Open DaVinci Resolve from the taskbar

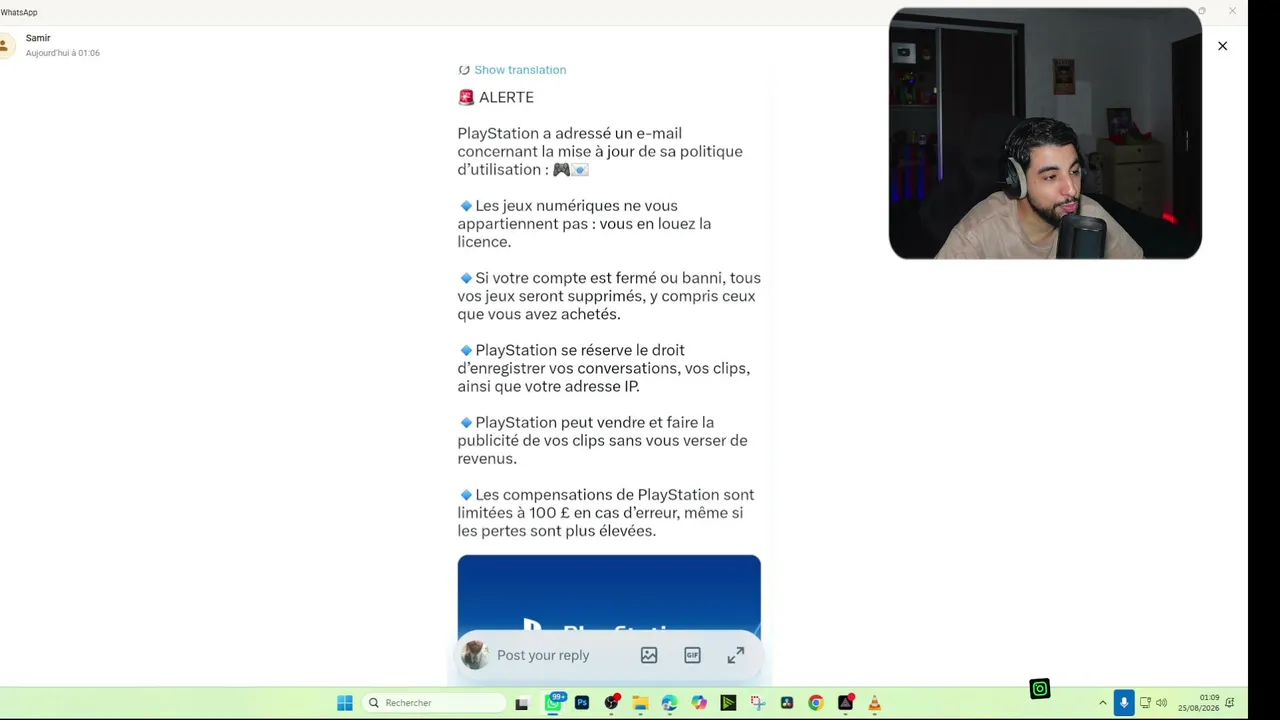click(x=787, y=703)
